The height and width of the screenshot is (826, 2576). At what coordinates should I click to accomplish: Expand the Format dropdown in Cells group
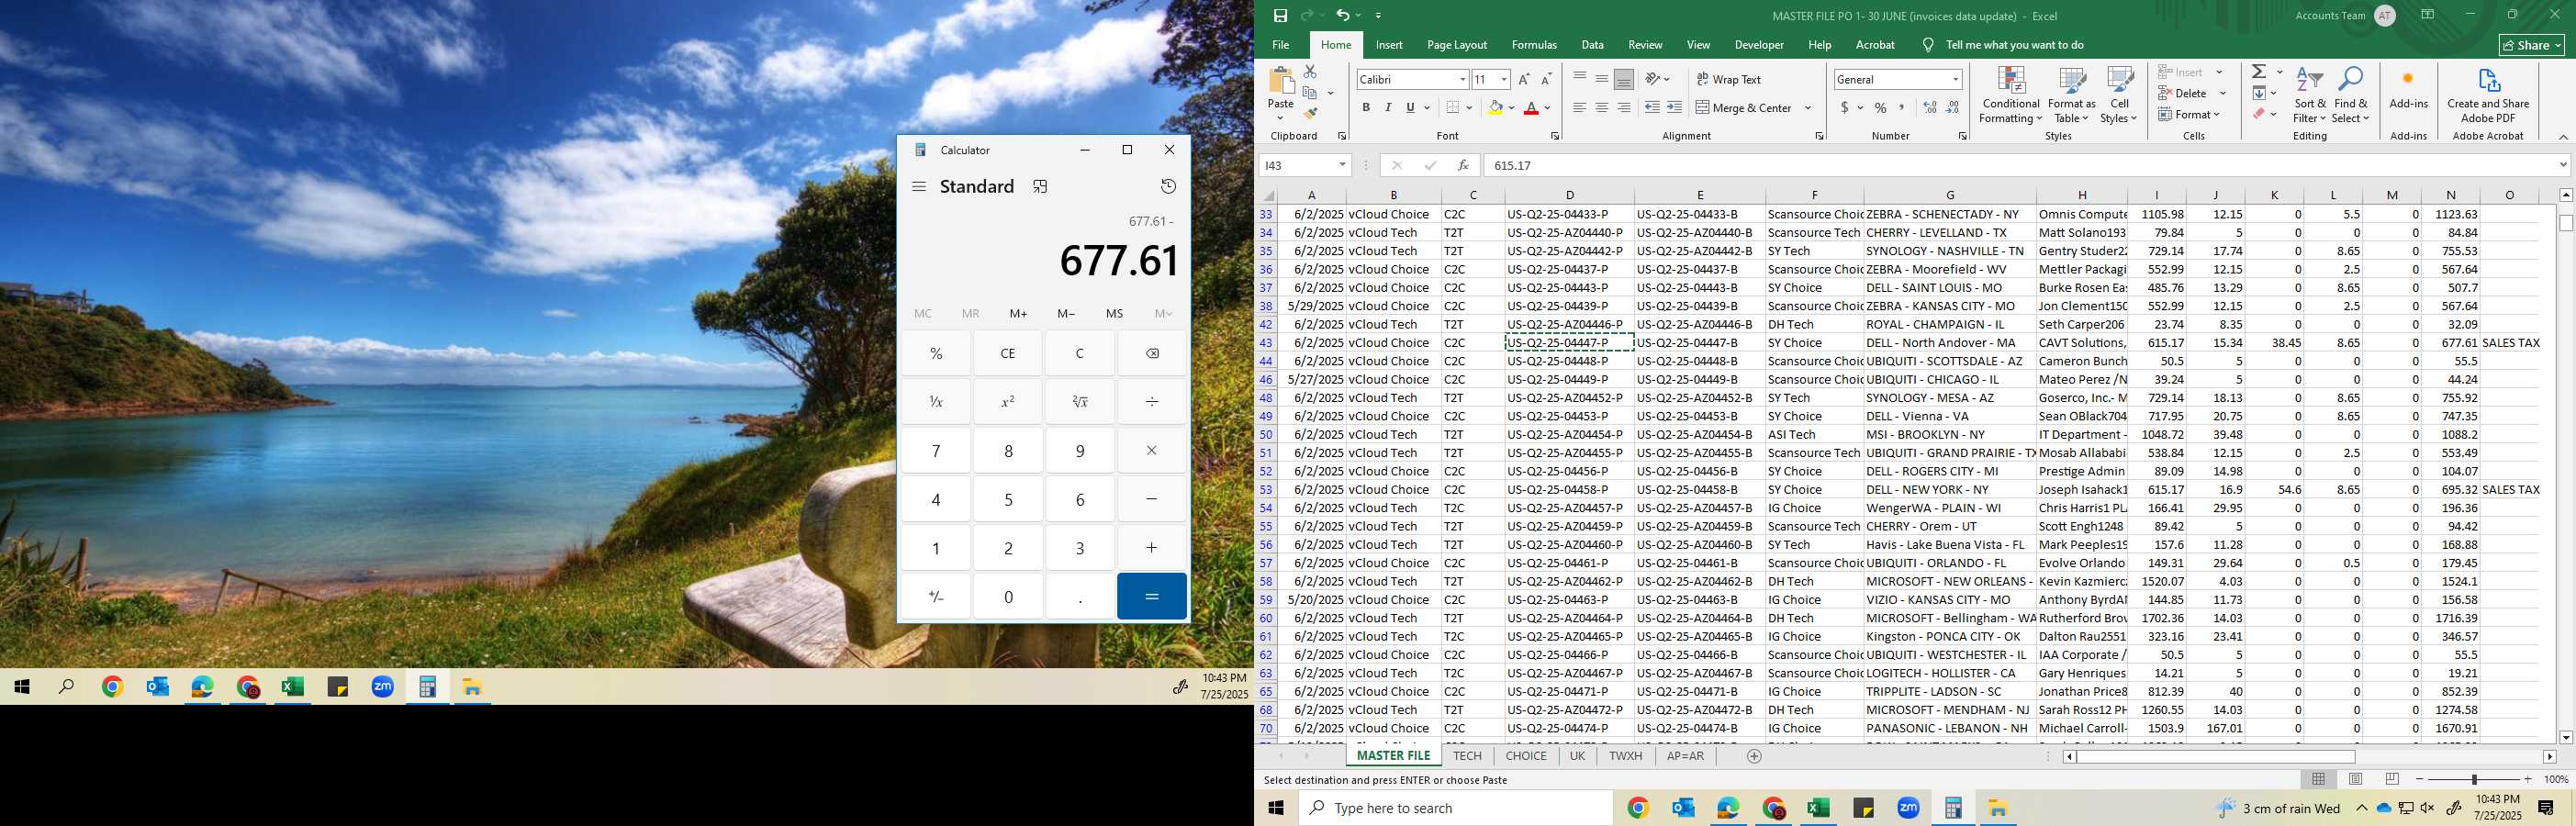(x=2189, y=114)
